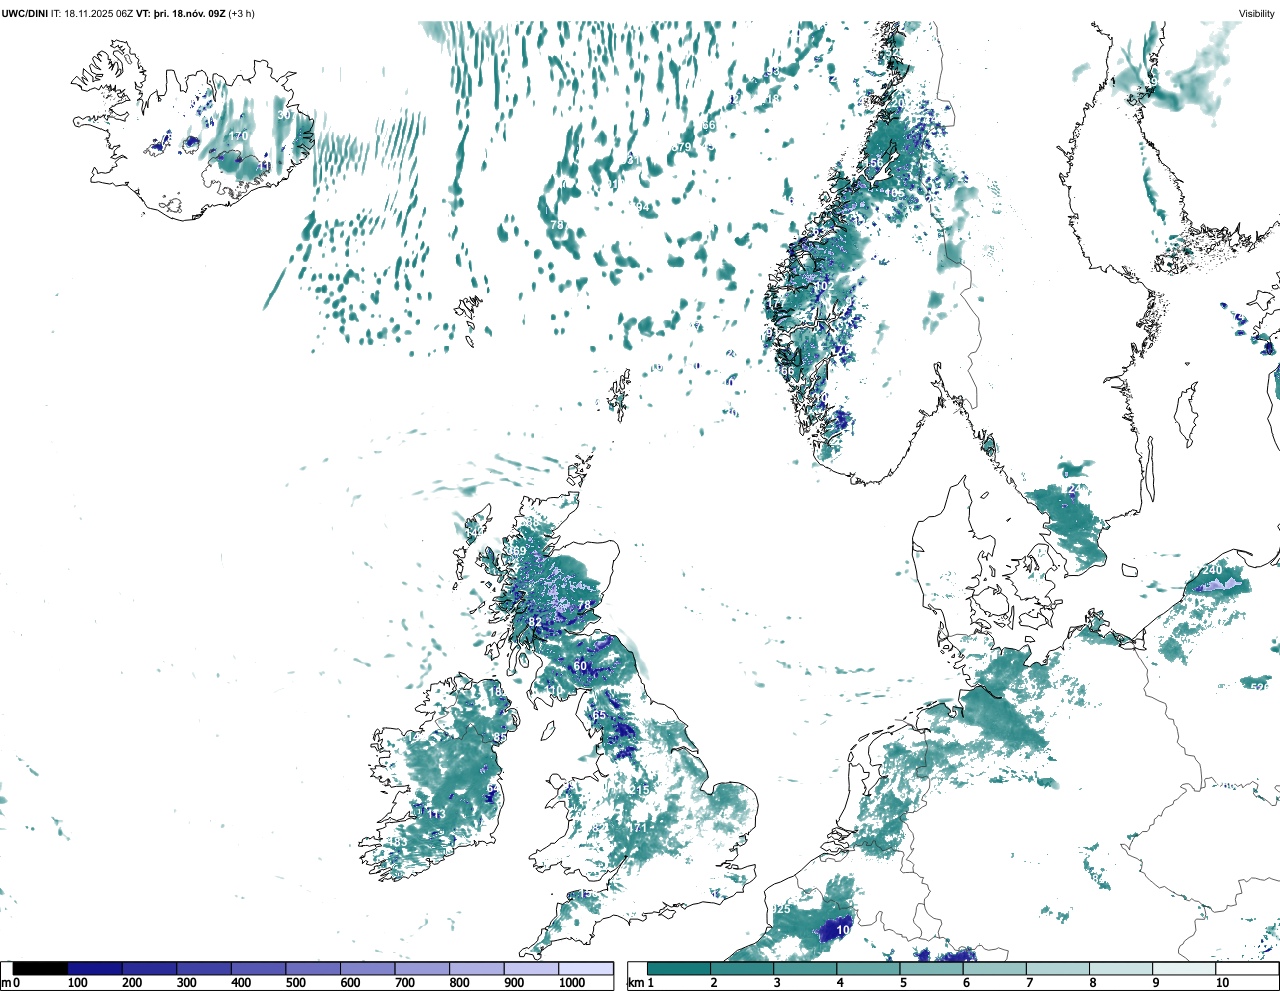Click the white swatch above 10 km
Screen dimensions: 1280x991
click(1247, 968)
